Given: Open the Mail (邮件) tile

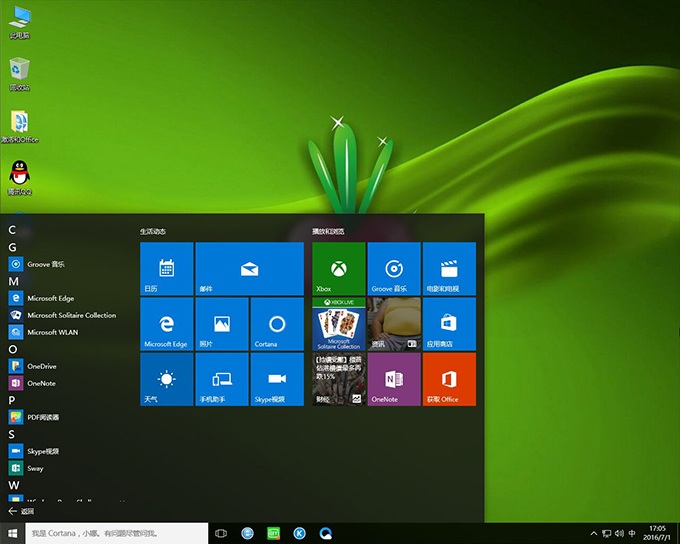Looking at the screenshot, I should click(x=249, y=268).
